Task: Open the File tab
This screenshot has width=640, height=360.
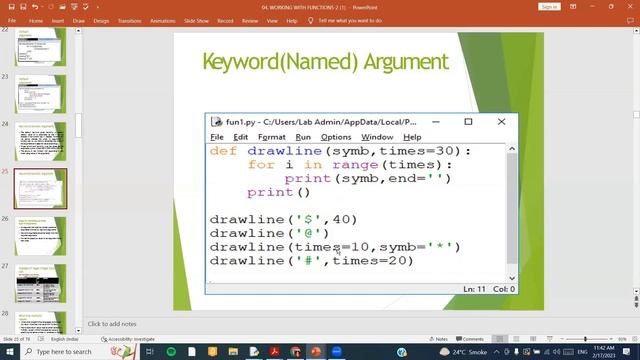Action: click(12, 20)
